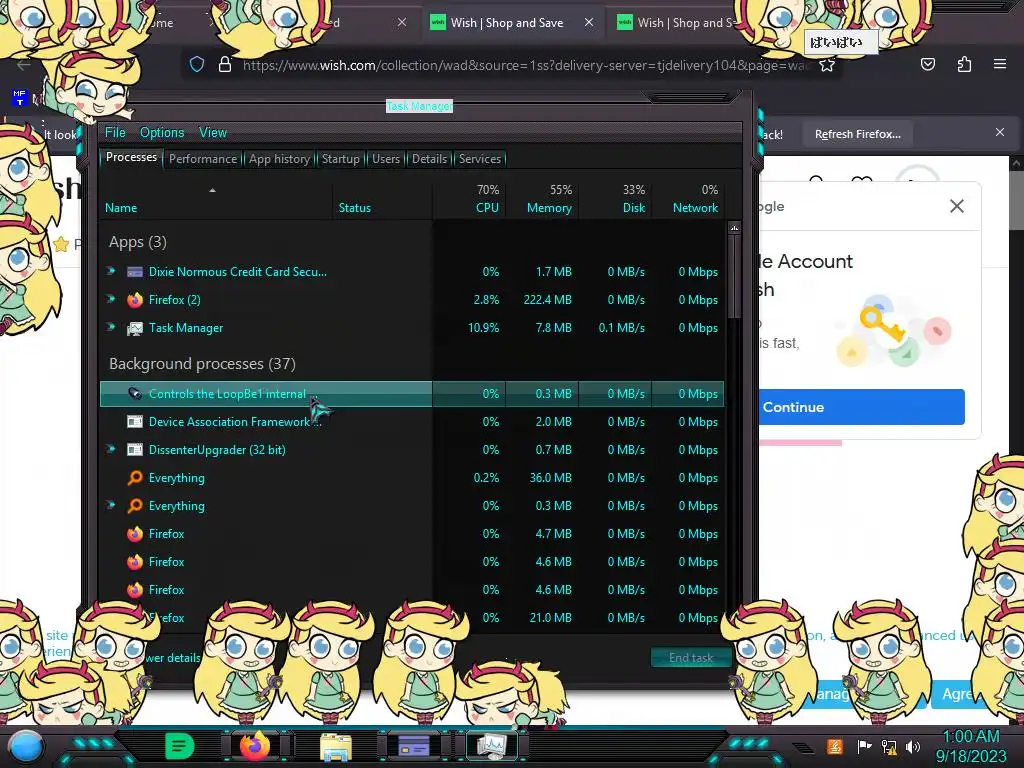Image resolution: width=1024 pixels, height=768 pixels.
Task: Switch to the Startup tab
Action: pyautogui.click(x=340, y=159)
